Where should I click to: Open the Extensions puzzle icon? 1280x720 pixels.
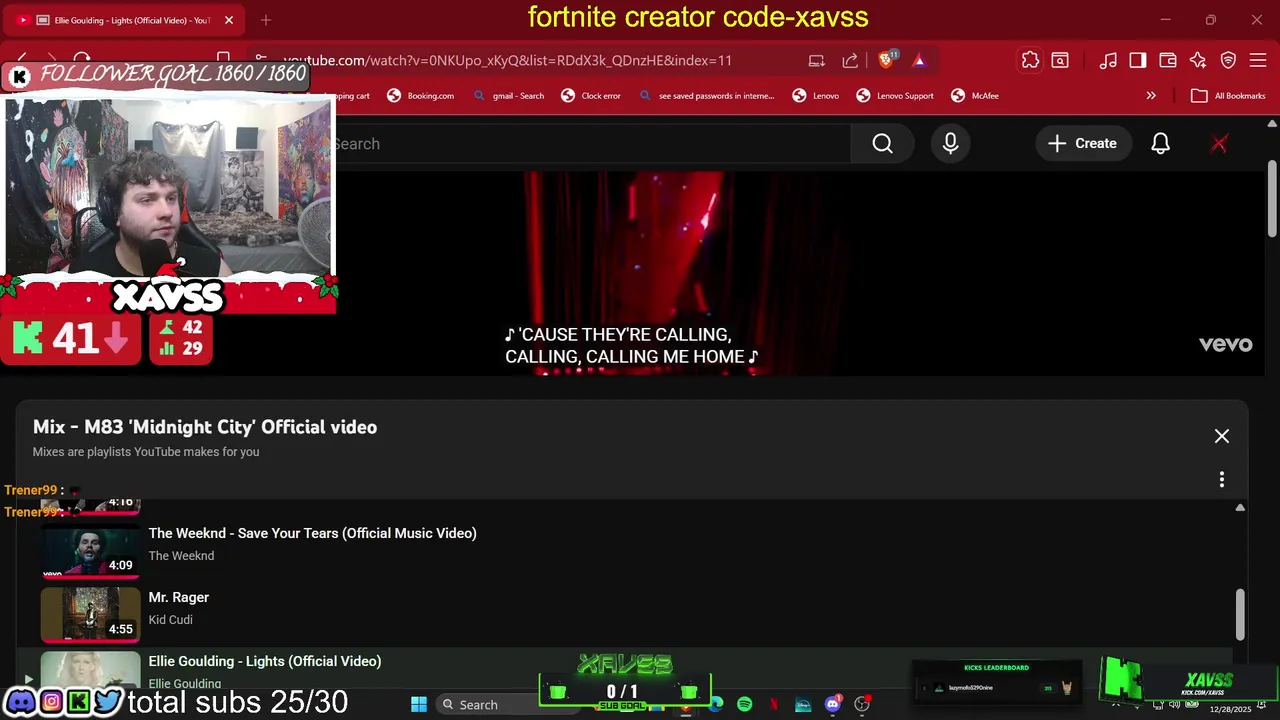click(x=1030, y=60)
